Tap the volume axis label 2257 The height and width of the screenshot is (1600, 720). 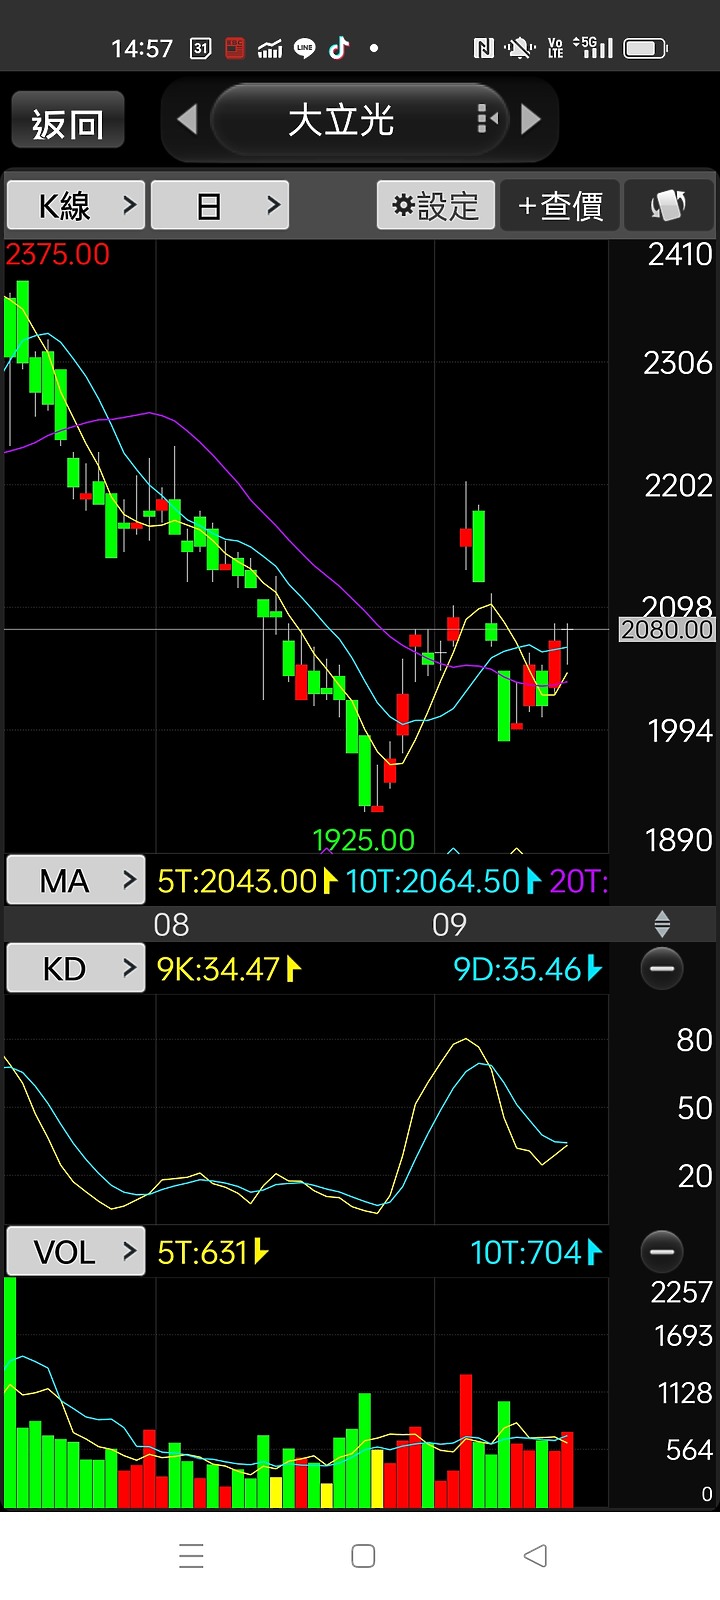point(681,1292)
